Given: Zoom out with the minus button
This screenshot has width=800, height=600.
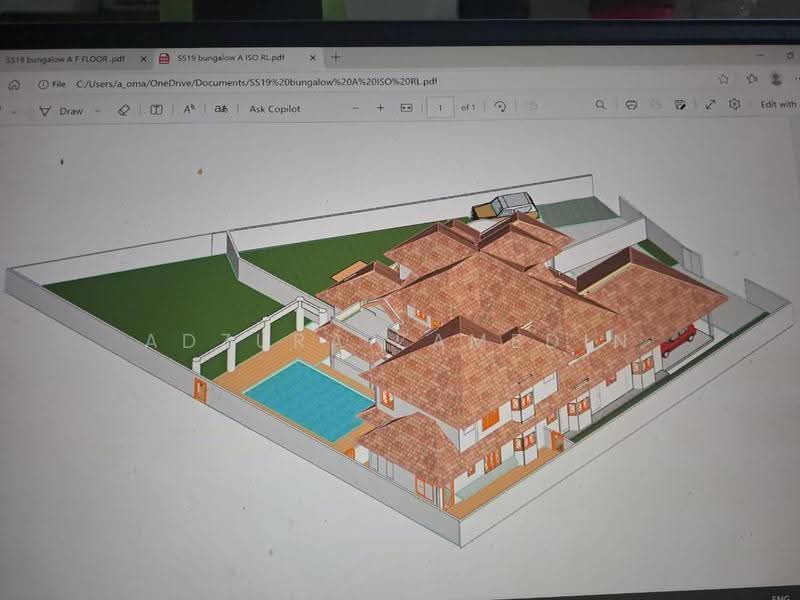Looking at the screenshot, I should click(x=356, y=108).
